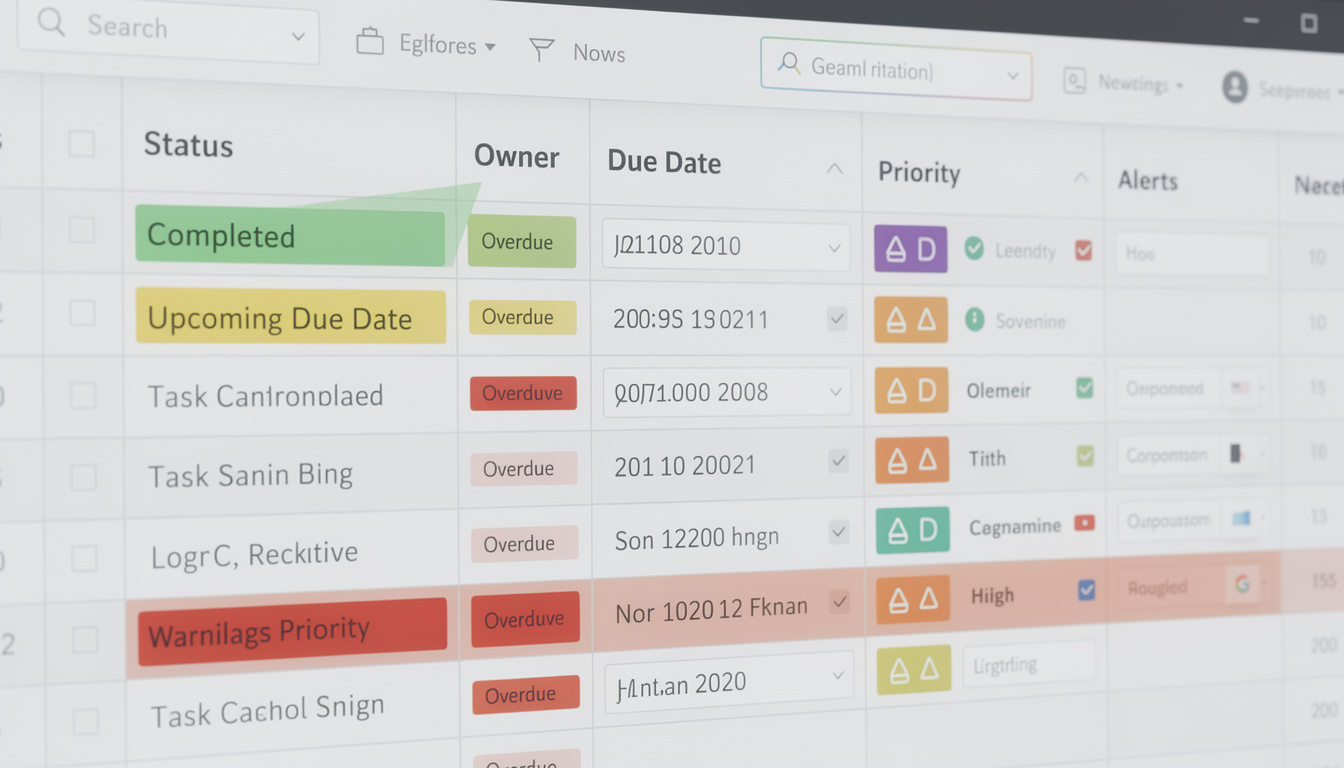Check the row checkbox for LogrC, Reckitive
The image size is (1344, 768).
click(x=84, y=558)
